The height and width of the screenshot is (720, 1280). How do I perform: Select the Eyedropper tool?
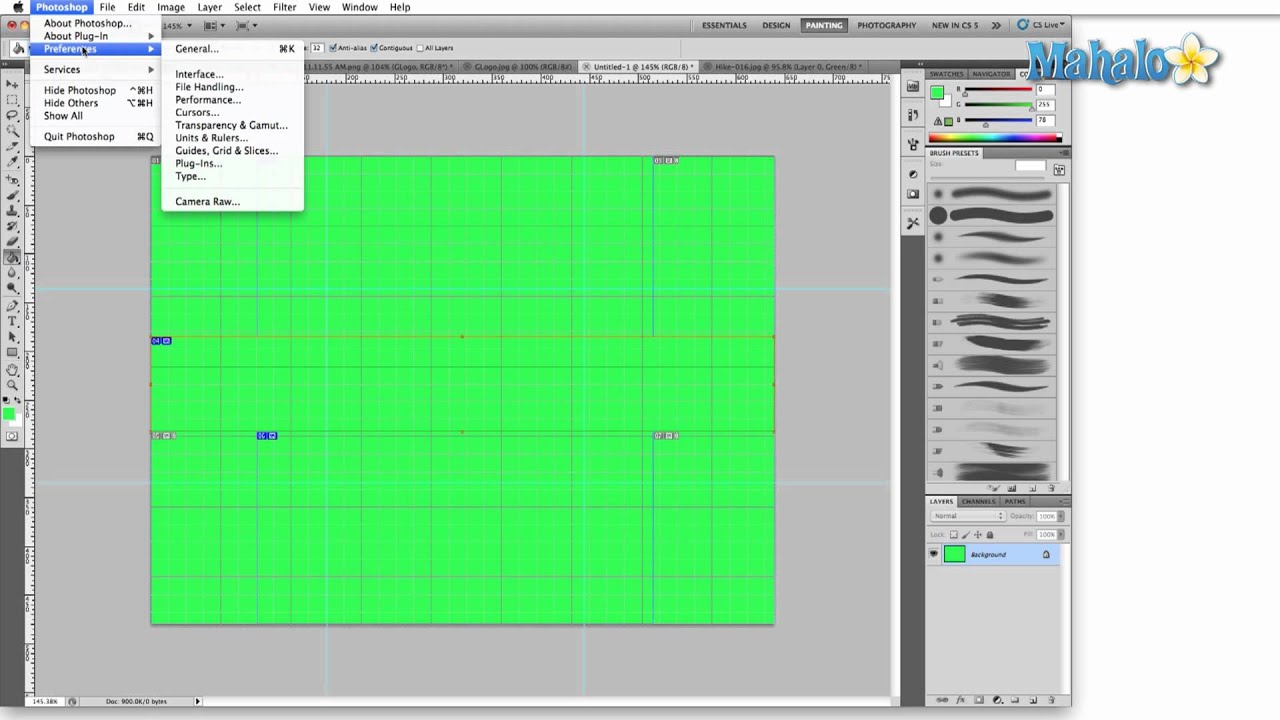pos(13,162)
